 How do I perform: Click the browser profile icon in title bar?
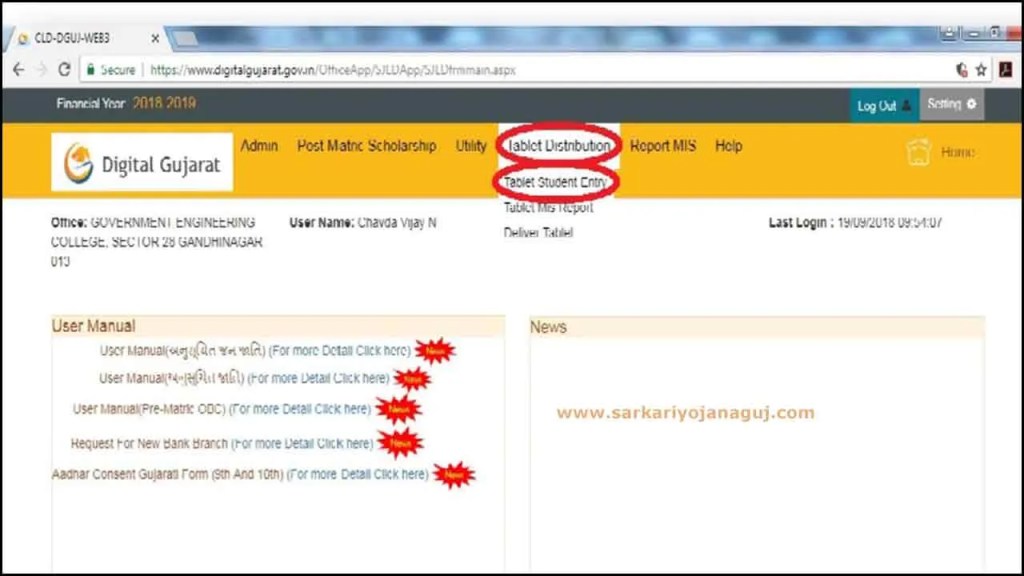949,33
